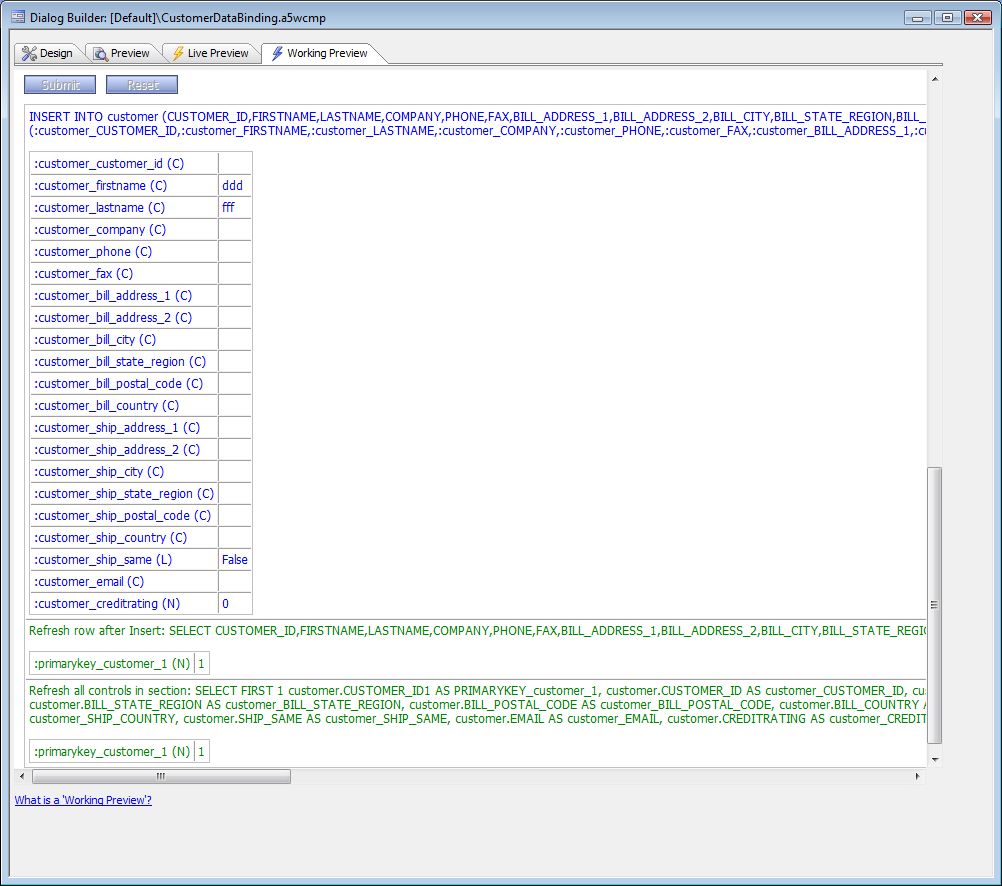Switch to the Preview tab
Screen dimensions: 1002x886
(121, 53)
